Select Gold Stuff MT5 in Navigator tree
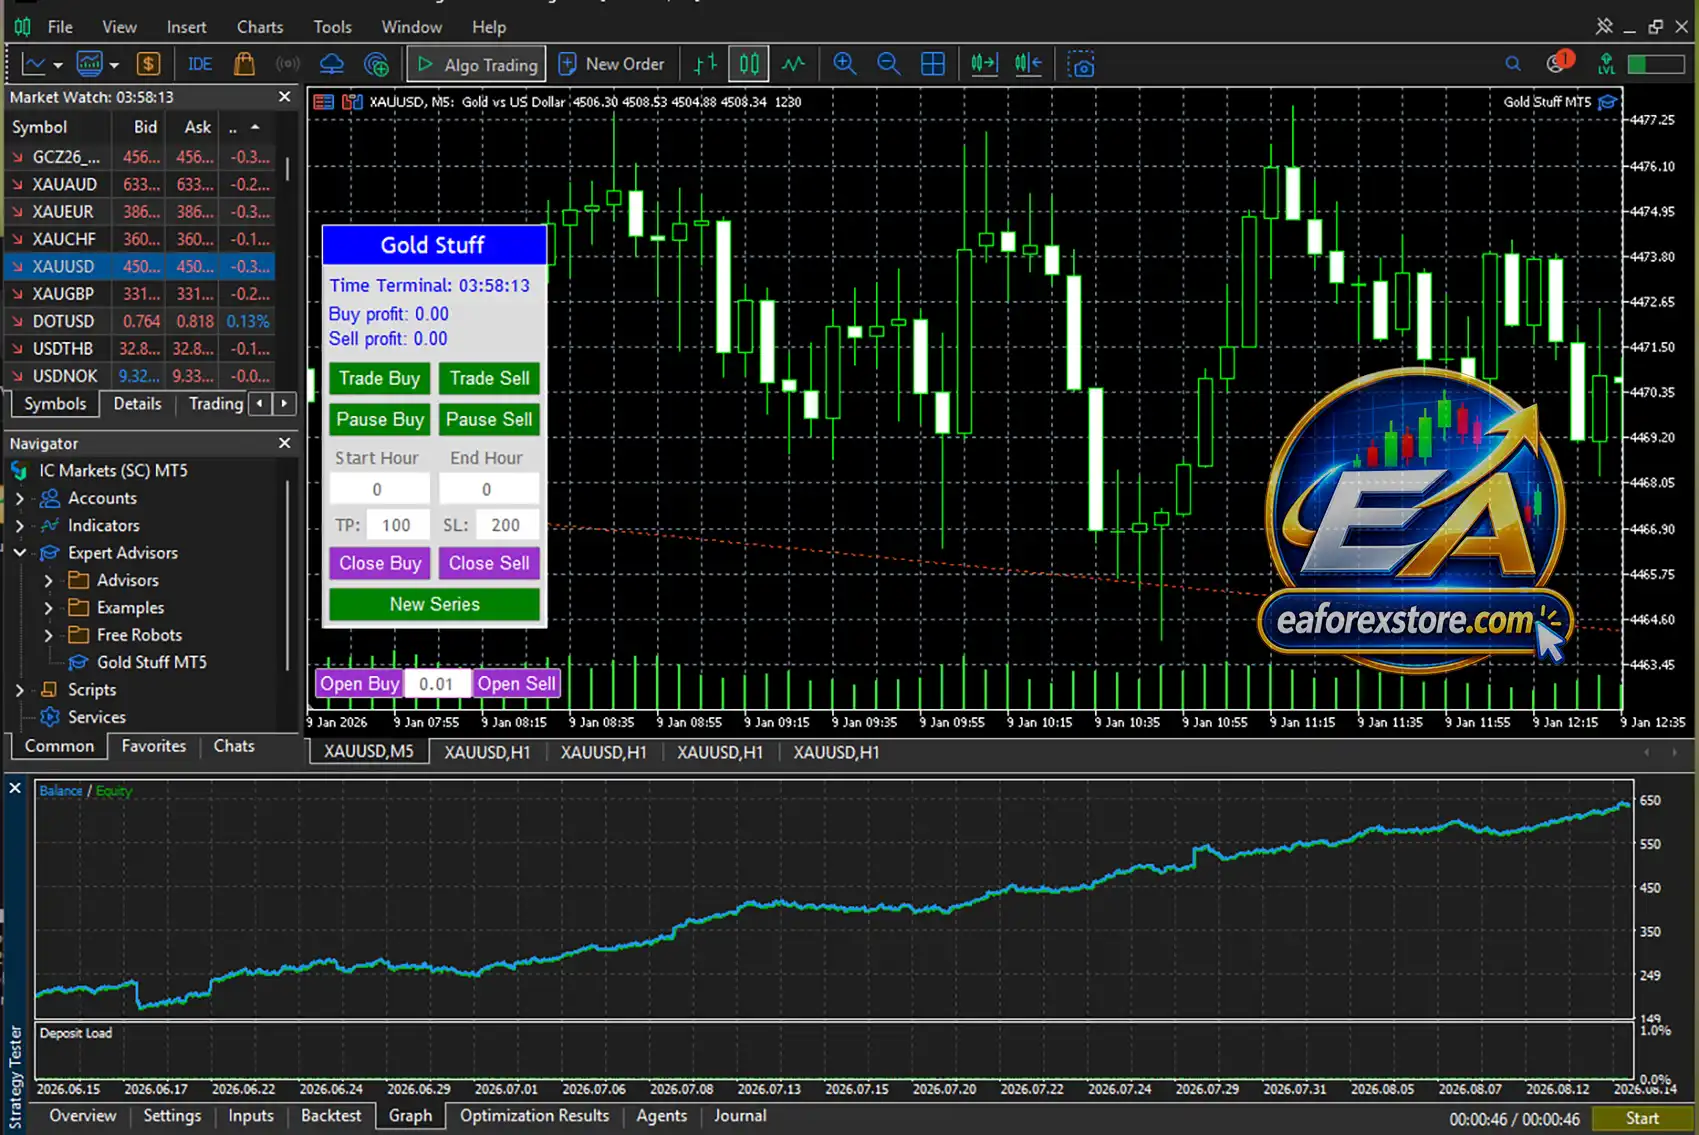The height and width of the screenshot is (1135, 1699). [x=151, y=662]
